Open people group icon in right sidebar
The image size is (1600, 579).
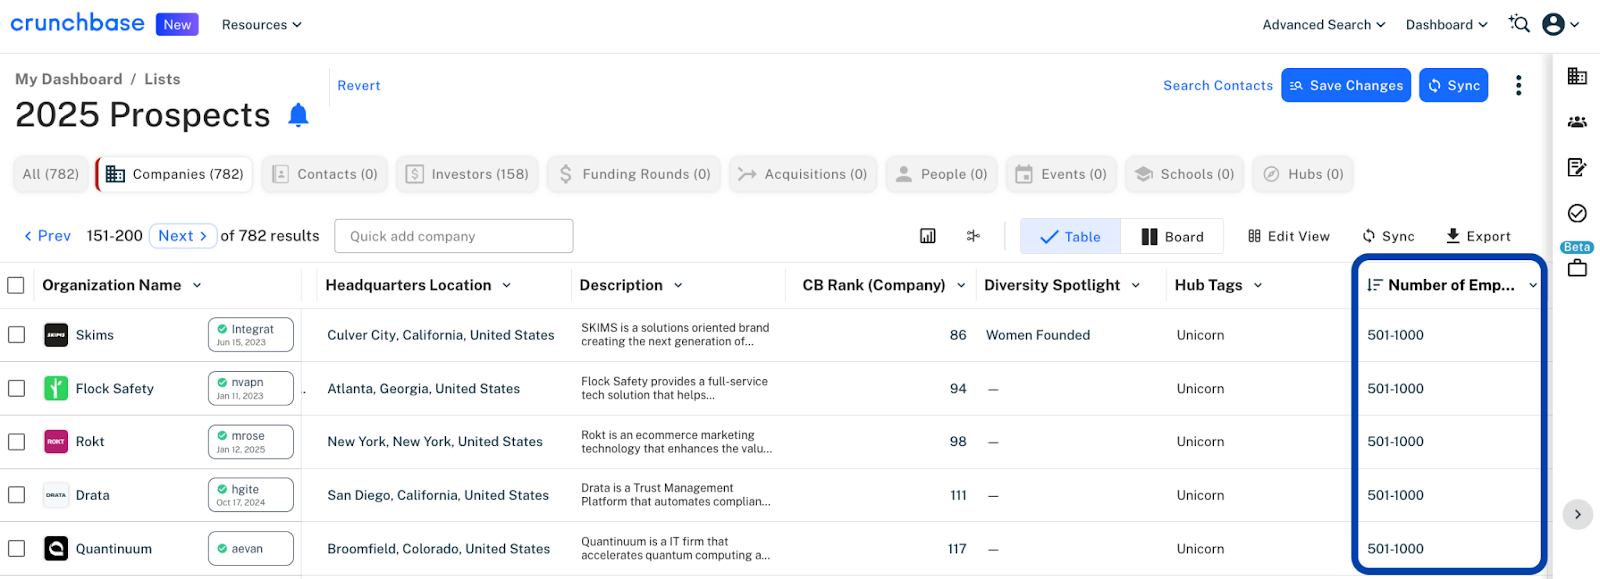pyautogui.click(x=1577, y=122)
